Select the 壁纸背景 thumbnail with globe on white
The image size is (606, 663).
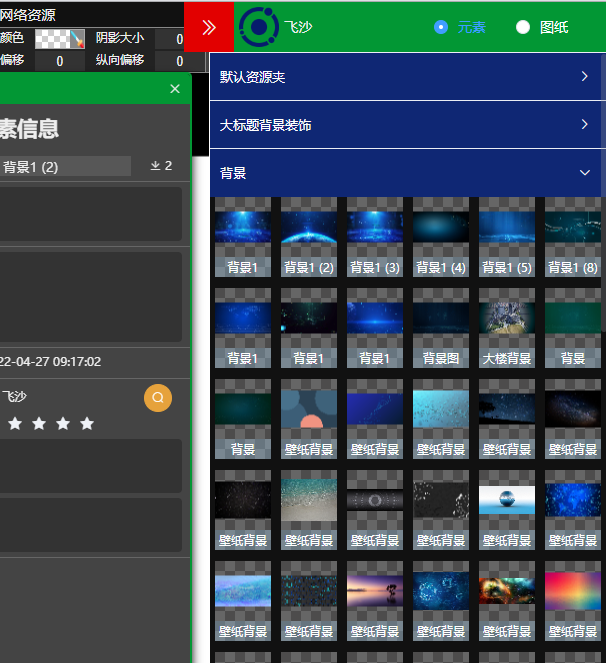[x=507, y=510]
